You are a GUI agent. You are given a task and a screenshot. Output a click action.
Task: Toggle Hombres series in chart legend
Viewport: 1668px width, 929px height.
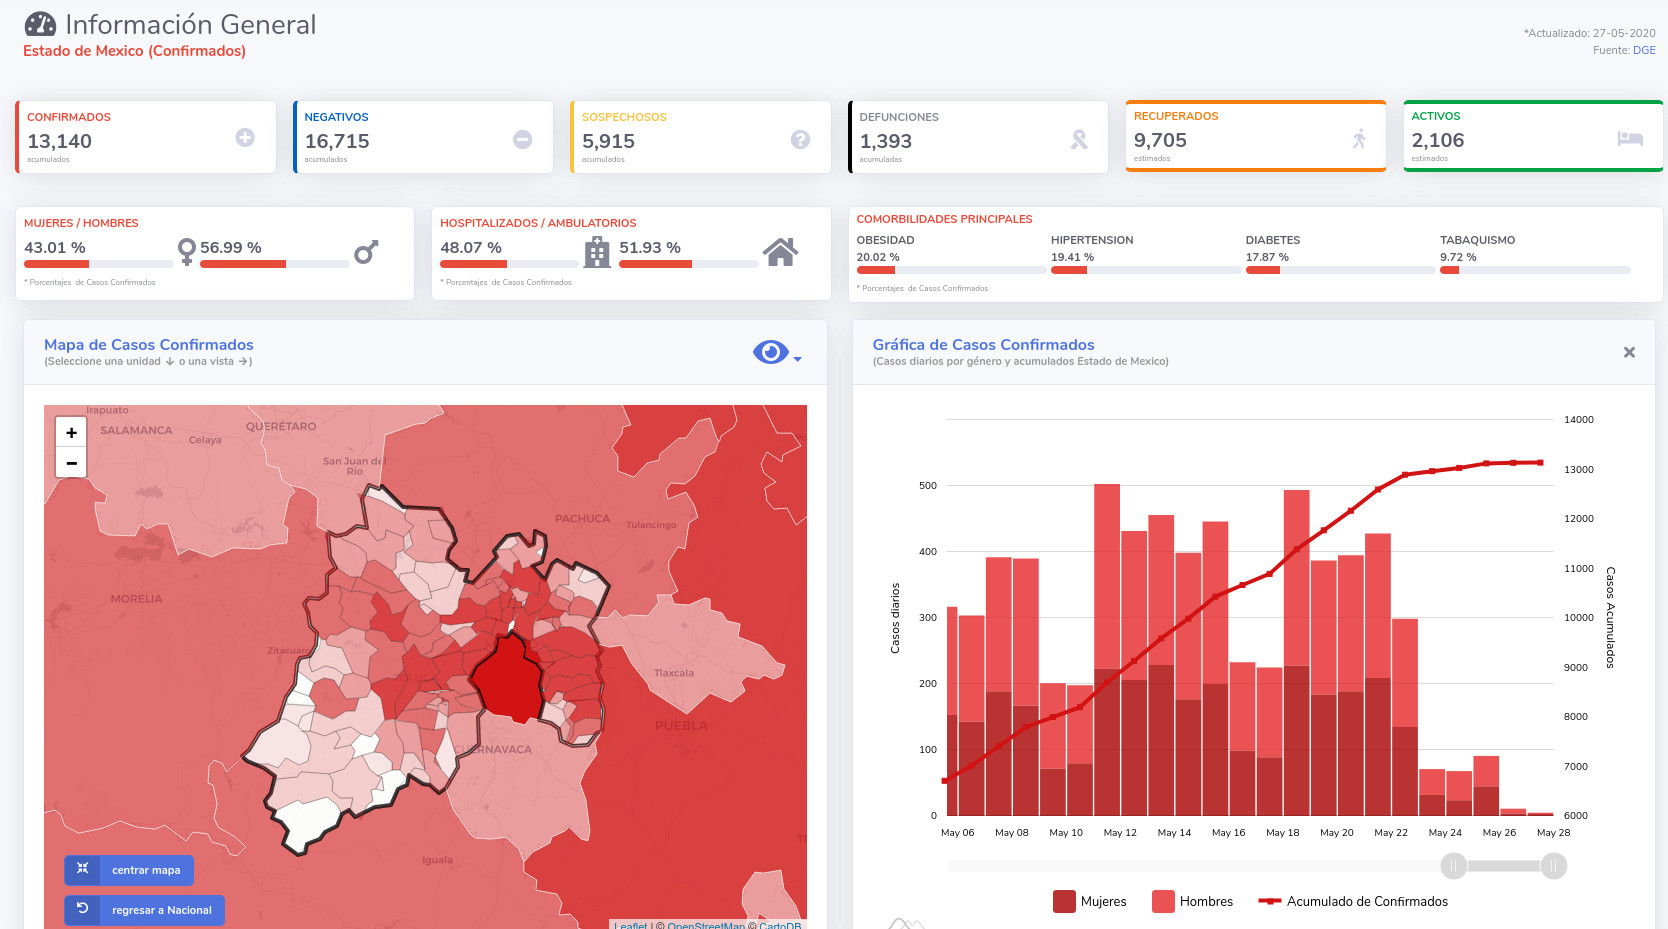click(x=1192, y=901)
